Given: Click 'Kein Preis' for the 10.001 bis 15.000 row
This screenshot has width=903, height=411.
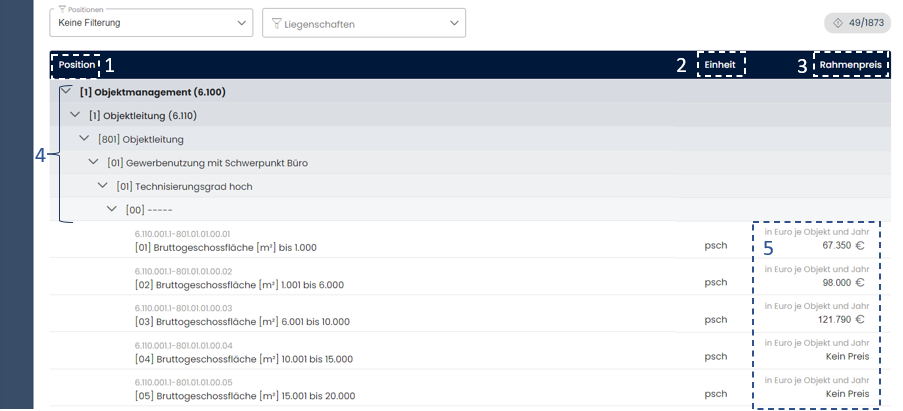Looking at the screenshot, I should pyautogui.click(x=847, y=356).
